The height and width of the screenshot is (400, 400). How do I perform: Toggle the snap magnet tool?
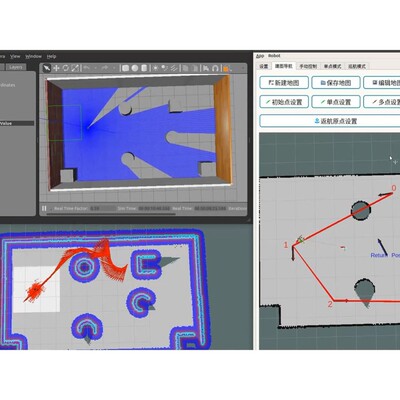(215, 68)
